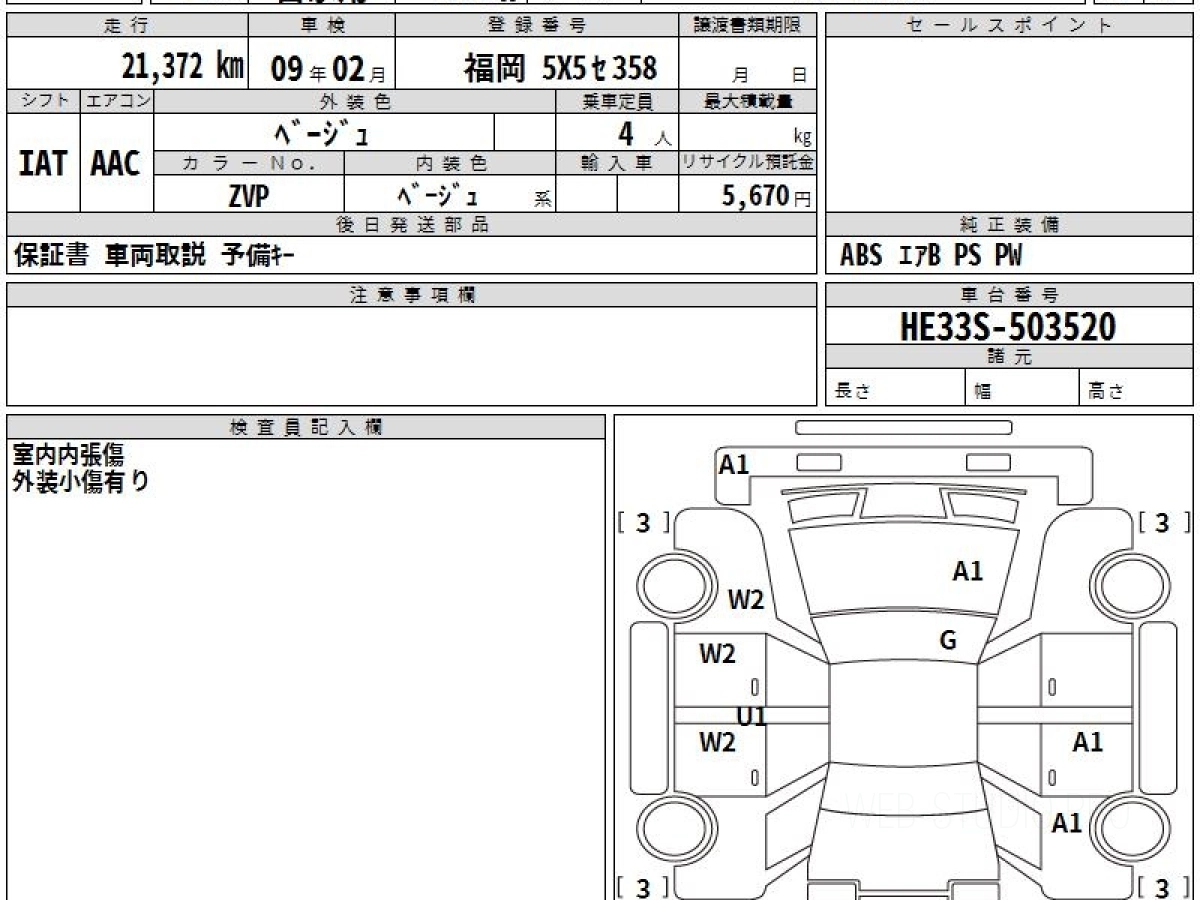Select the color number ZVP
Image resolution: width=1200 pixels, height=900 pixels.
(248, 197)
